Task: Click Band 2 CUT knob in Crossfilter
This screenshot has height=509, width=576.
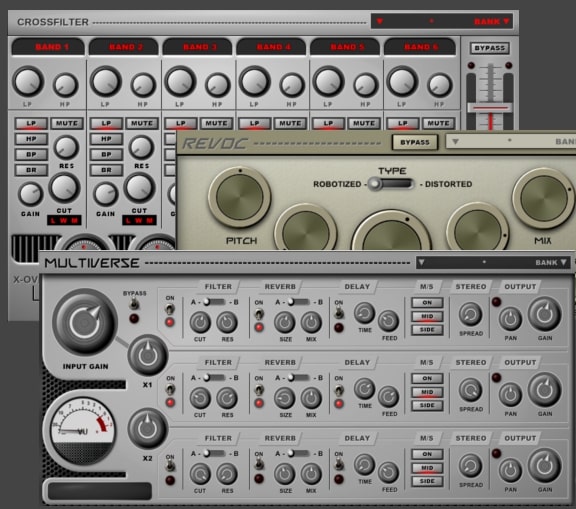Action: [x=139, y=188]
